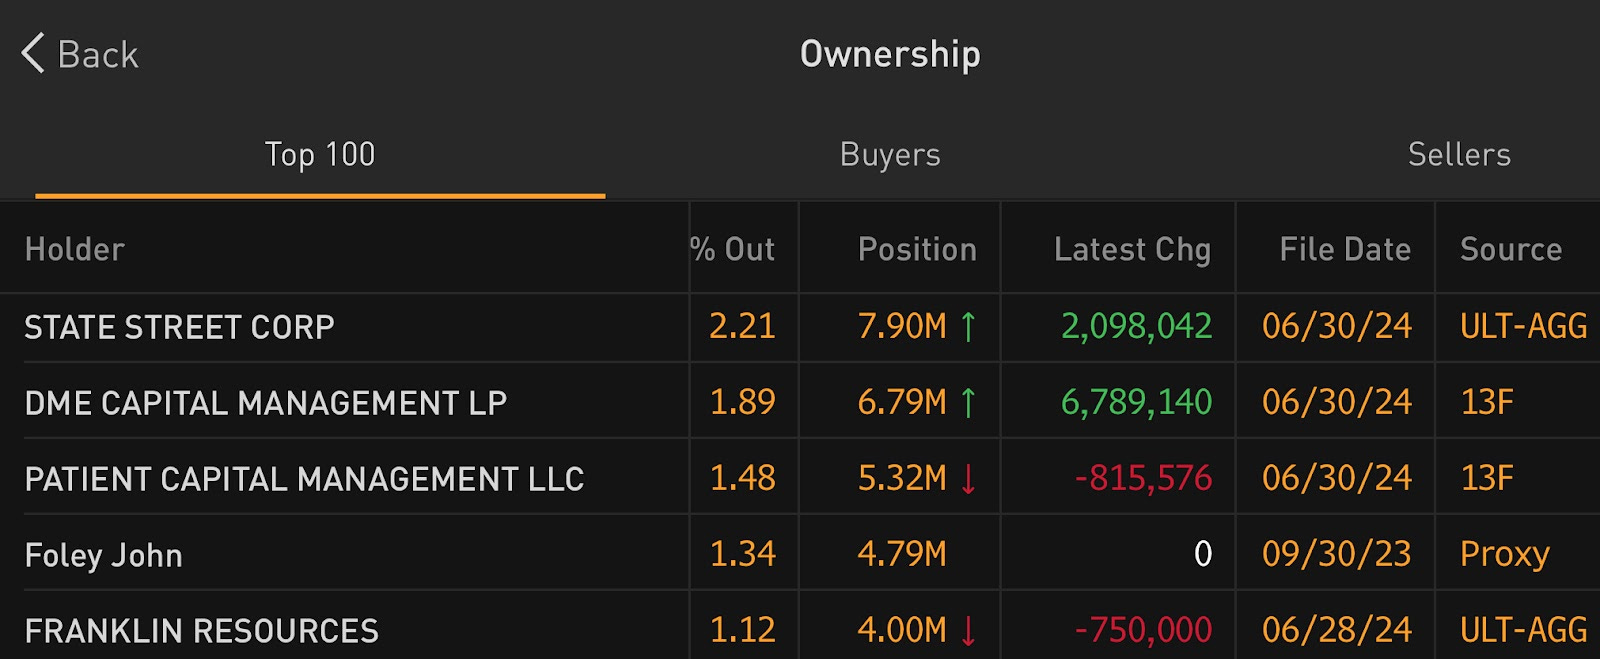The width and height of the screenshot is (1600, 659).
Task: Click the 2.21 percent out value
Action: pyautogui.click(x=742, y=326)
